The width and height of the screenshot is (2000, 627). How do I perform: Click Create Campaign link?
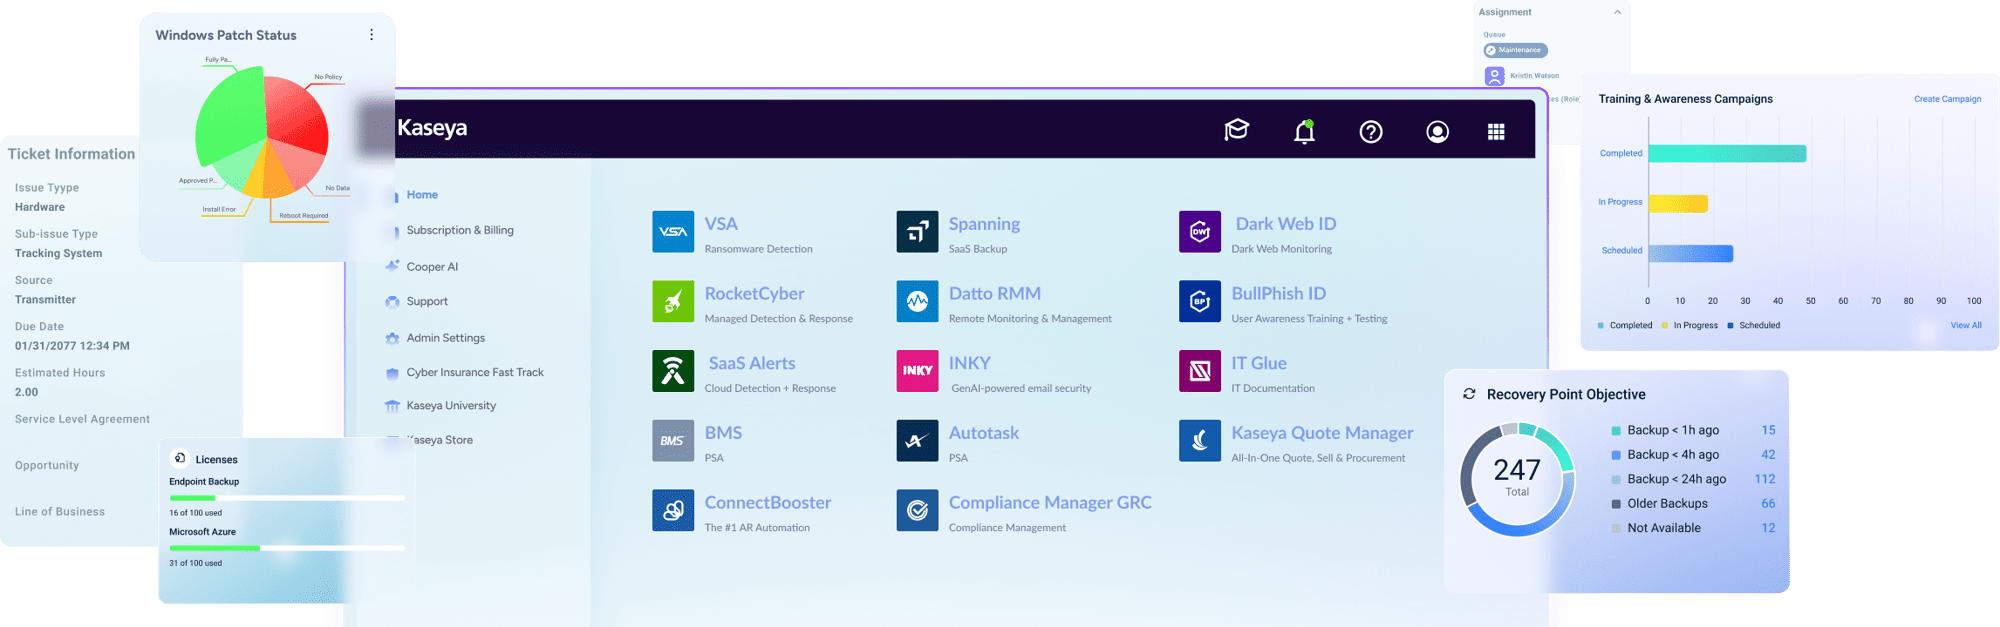tap(1947, 99)
